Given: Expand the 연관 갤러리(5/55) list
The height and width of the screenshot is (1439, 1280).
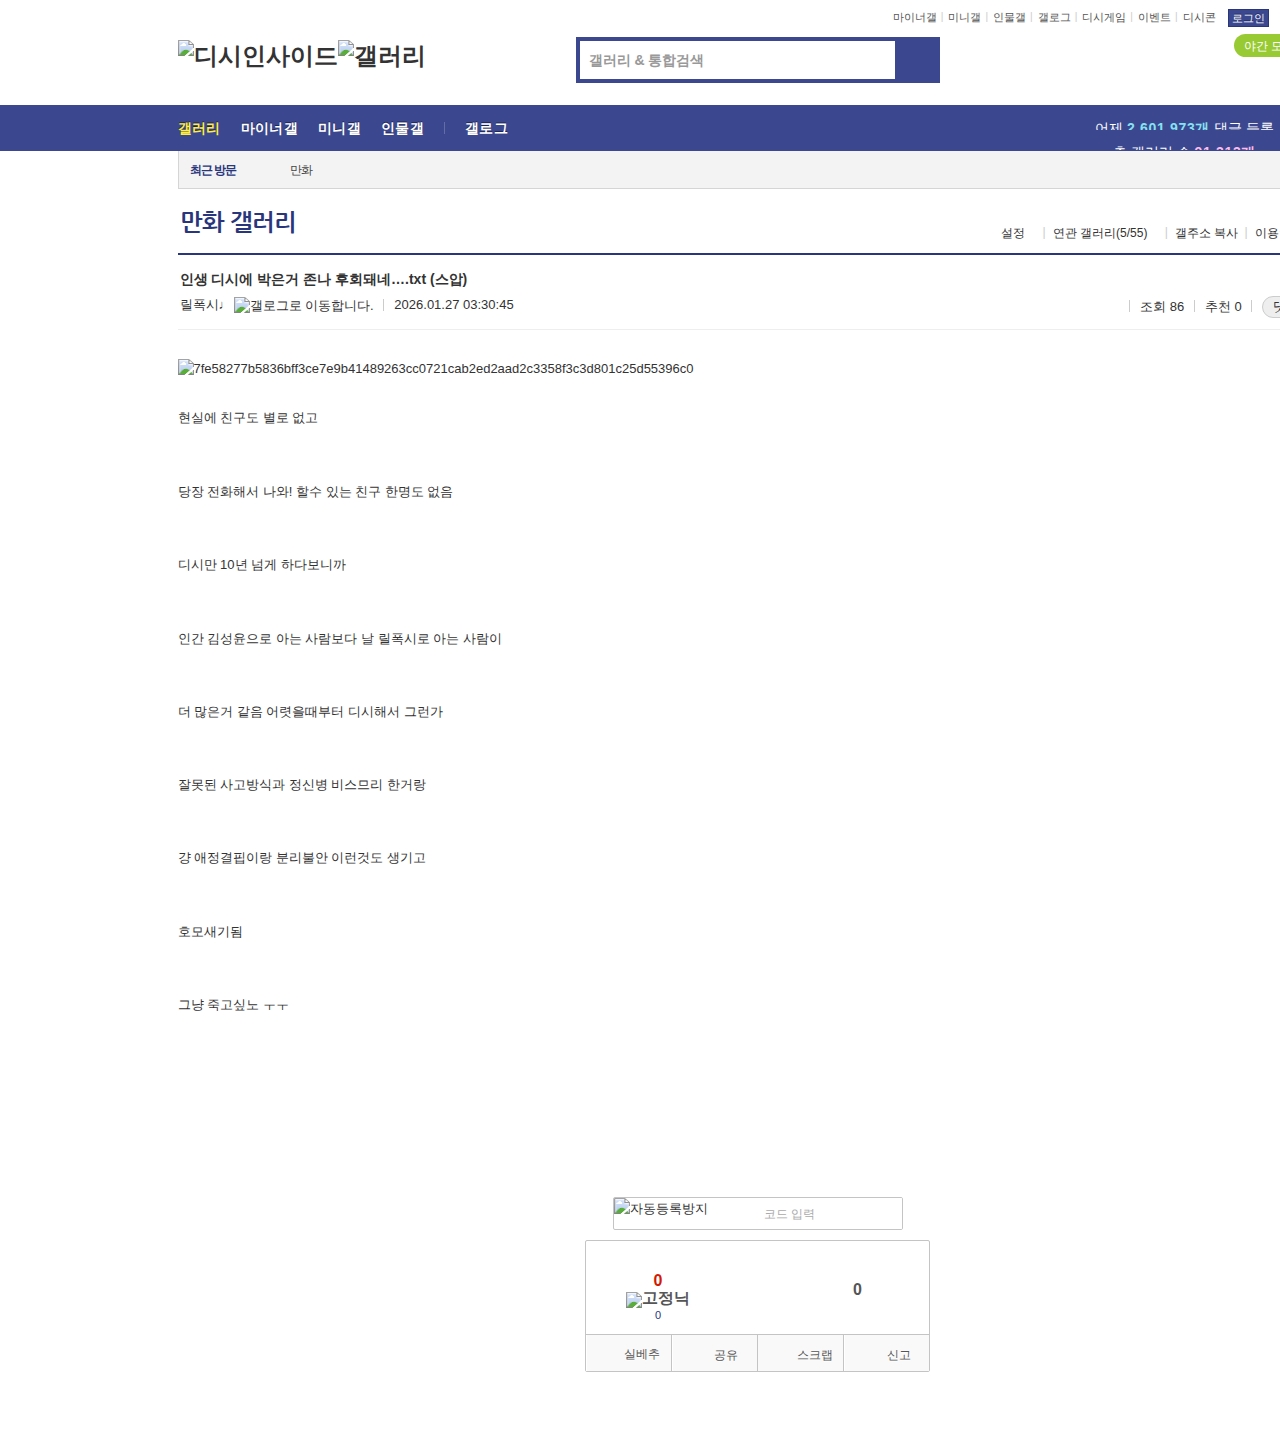Looking at the screenshot, I should [x=1100, y=233].
